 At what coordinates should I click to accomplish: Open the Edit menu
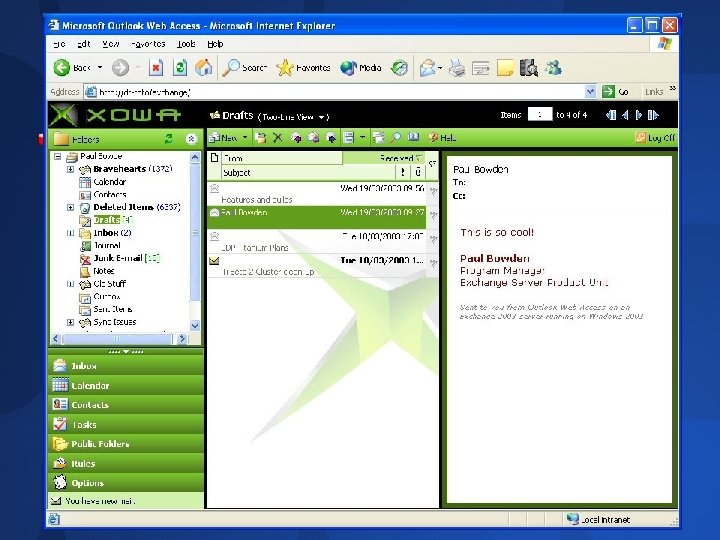[84, 44]
